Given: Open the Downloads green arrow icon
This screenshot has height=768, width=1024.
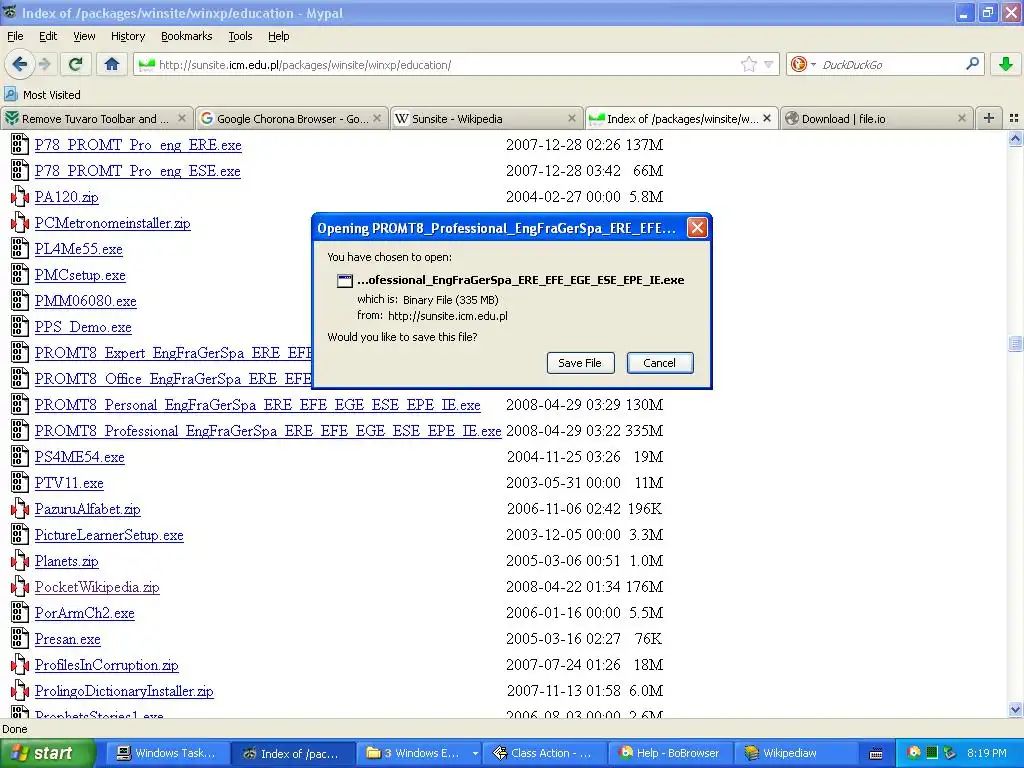Looking at the screenshot, I should pos(1006,64).
